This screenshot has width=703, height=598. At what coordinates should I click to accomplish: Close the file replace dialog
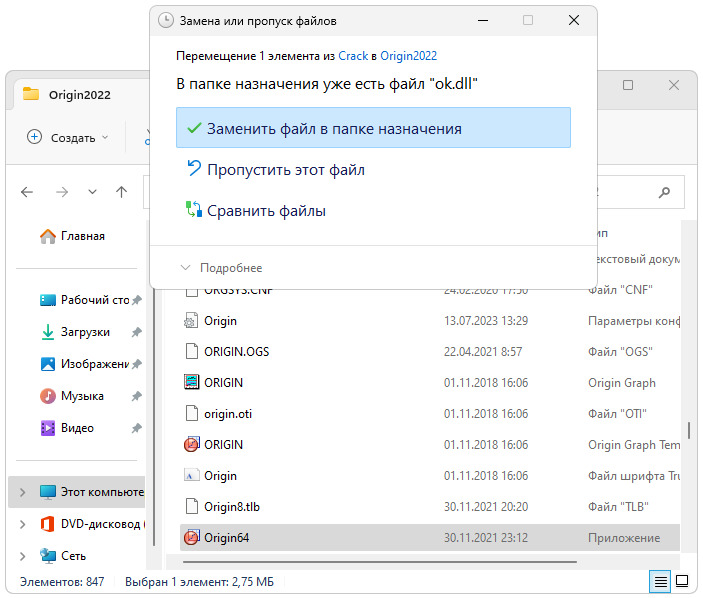click(574, 20)
